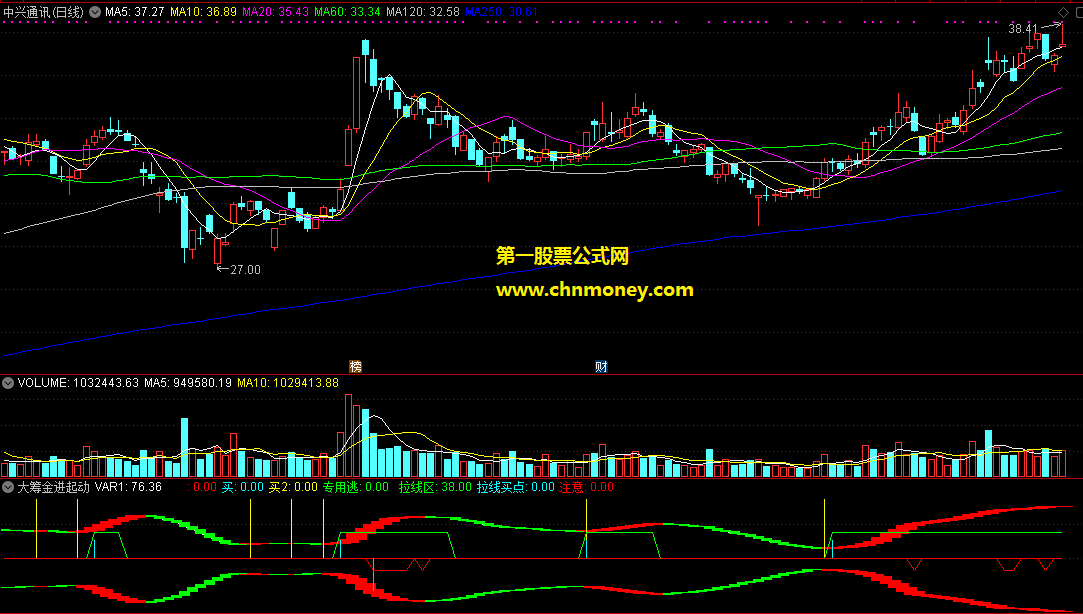Click the cyan 买: 0.00 value
The image size is (1083, 614).
242,487
